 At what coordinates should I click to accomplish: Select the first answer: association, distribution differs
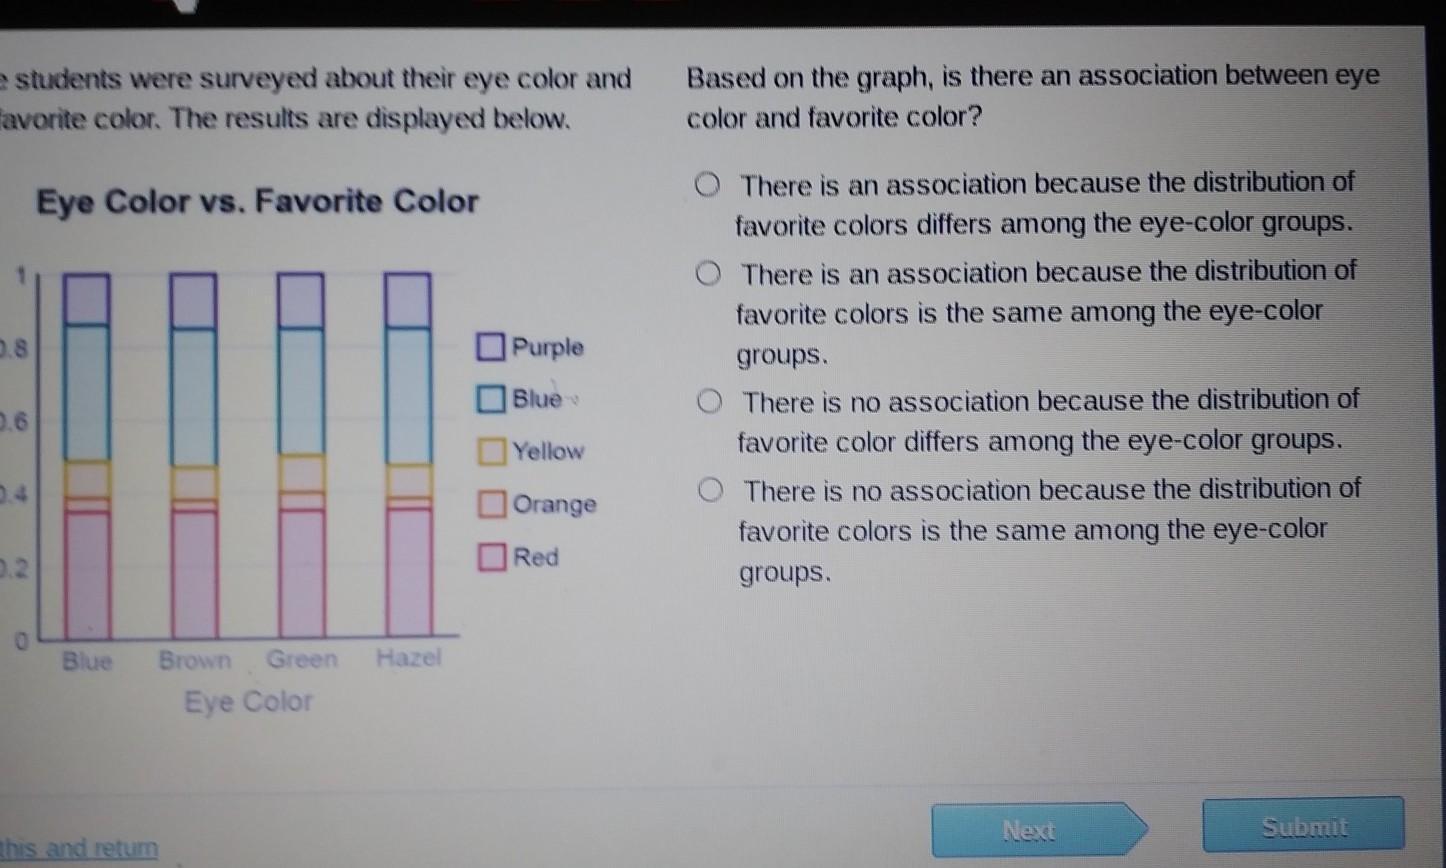[708, 185]
